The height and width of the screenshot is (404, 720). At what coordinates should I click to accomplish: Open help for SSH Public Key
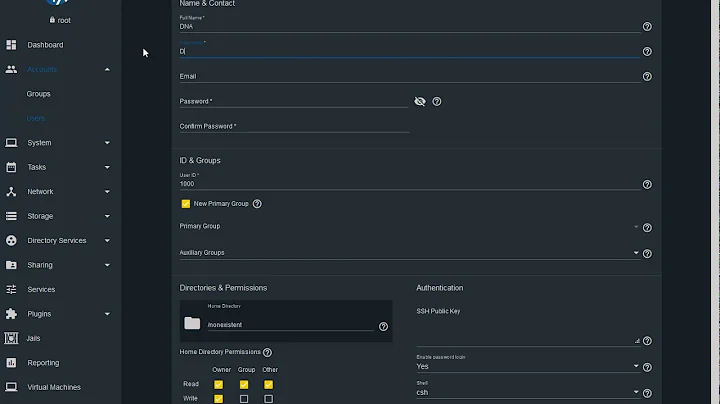click(647, 341)
